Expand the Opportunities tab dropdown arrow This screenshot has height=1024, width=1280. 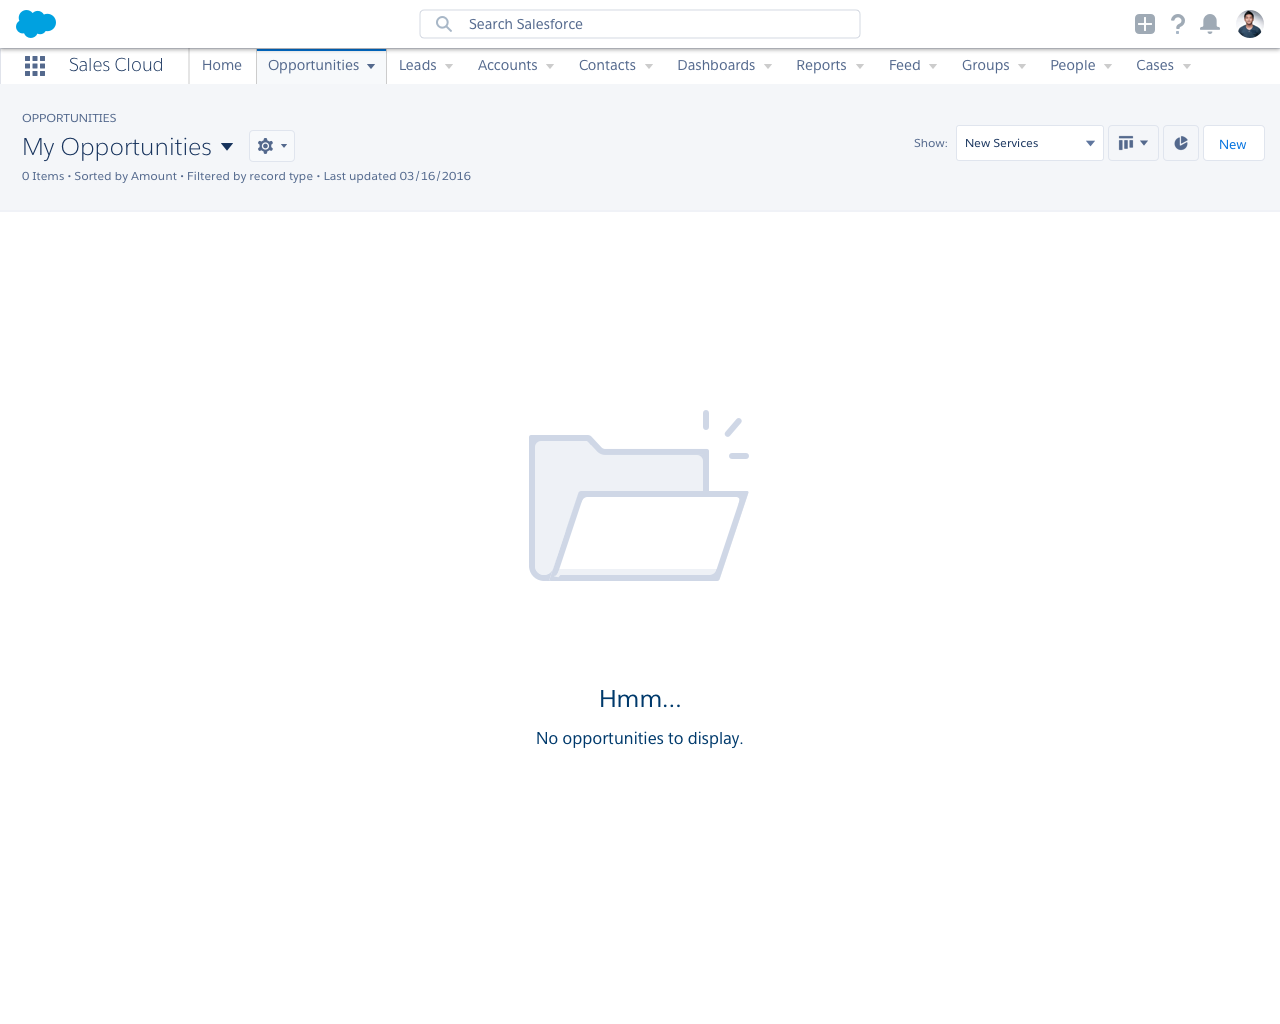click(x=369, y=64)
